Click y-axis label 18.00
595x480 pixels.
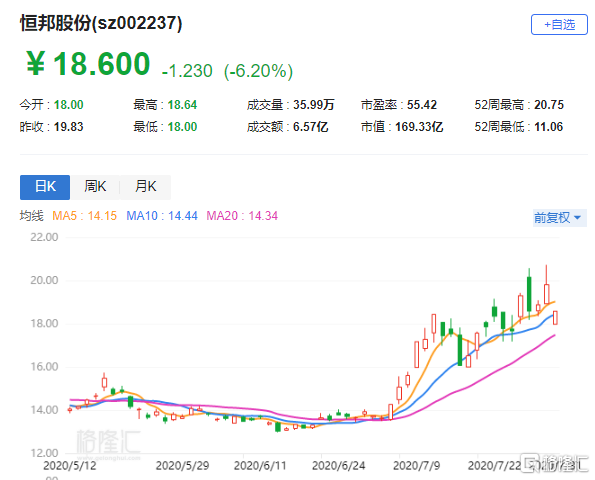pos(44,324)
